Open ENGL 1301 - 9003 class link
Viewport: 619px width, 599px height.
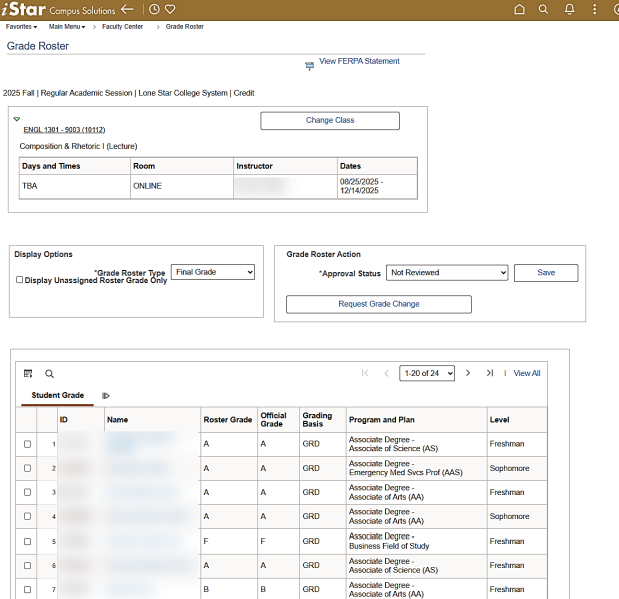(x=64, y=130)
